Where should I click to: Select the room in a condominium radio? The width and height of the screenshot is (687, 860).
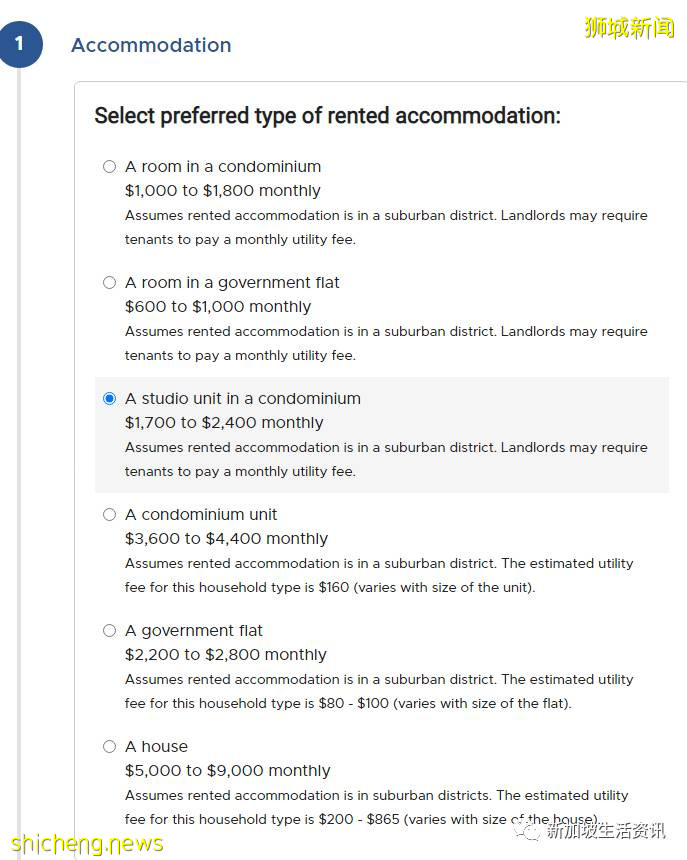click(x=110, y=167)
